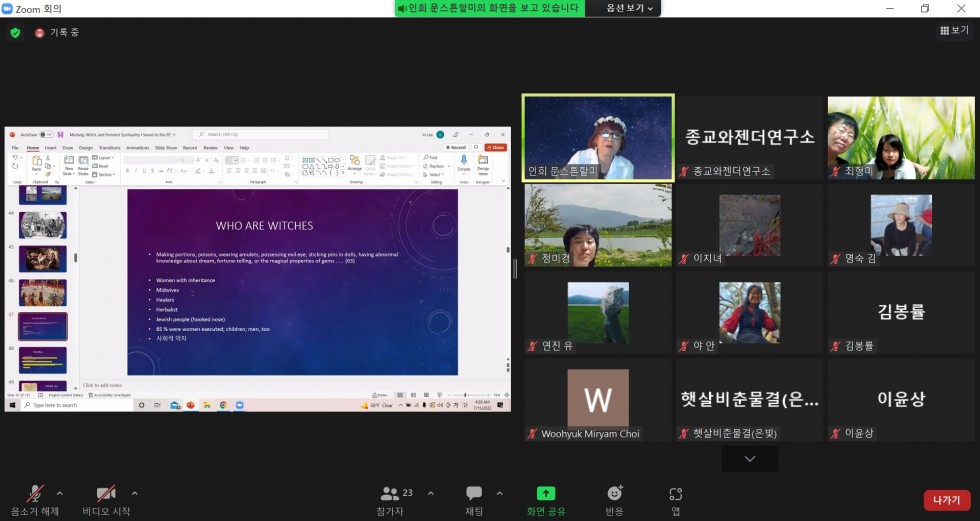The height and width of the screenshot is (521, 980).
Task: Show next page of gallery participants
Action: [x=749, y=458]
